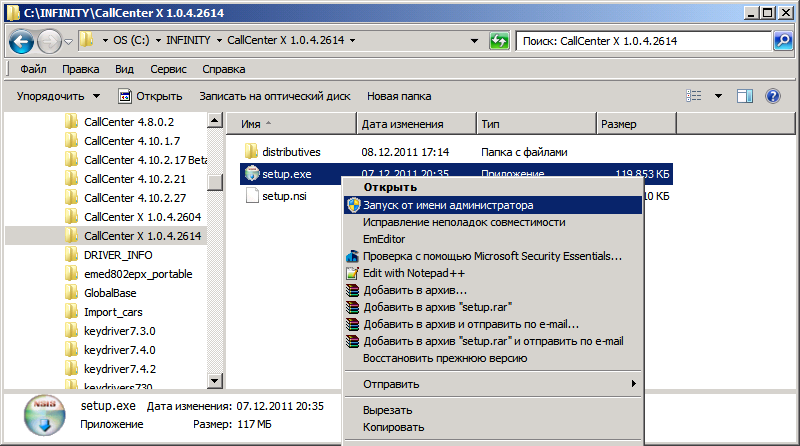This screenshot has height=446, width=800.
Task: Select CallCenter X 1.0.4.2604 folder
Action: pyautogui.click(x=142, y=217)
